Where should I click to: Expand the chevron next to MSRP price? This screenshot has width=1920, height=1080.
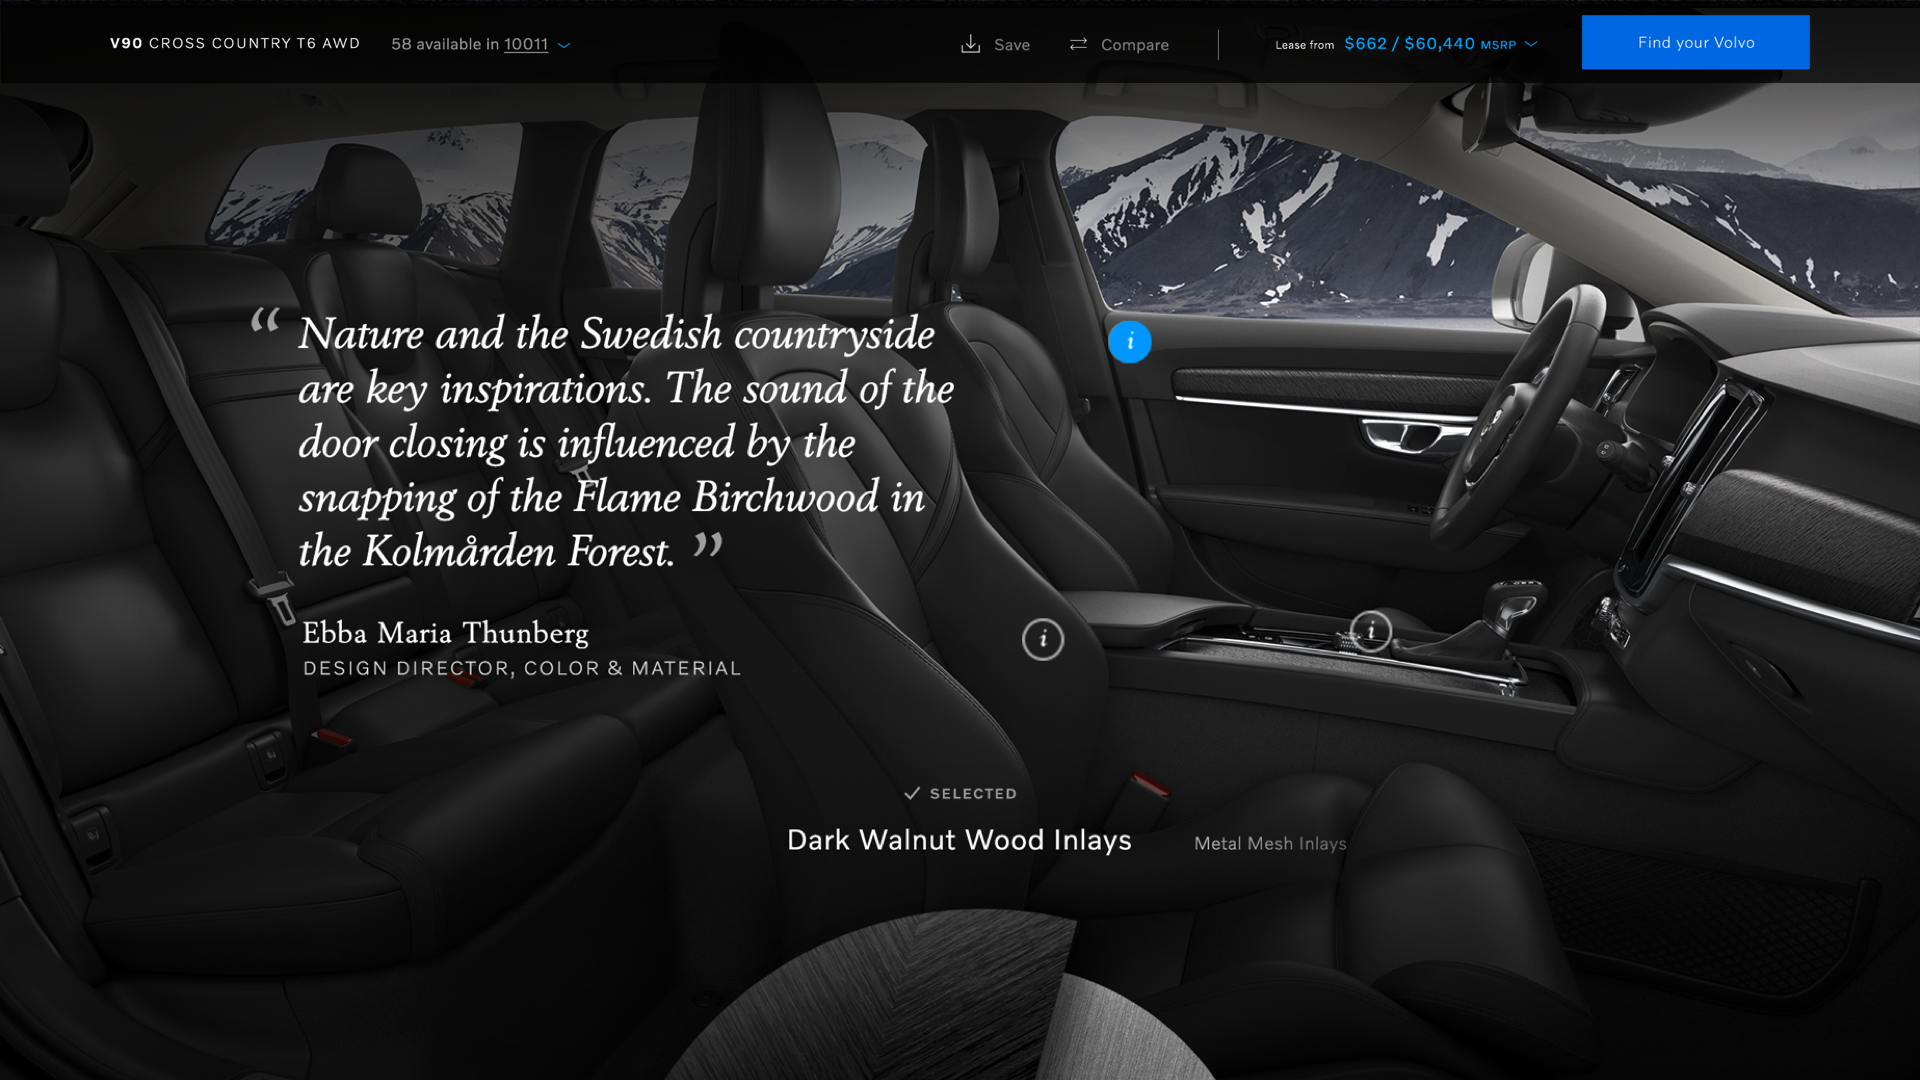(x=1531, y=44)
